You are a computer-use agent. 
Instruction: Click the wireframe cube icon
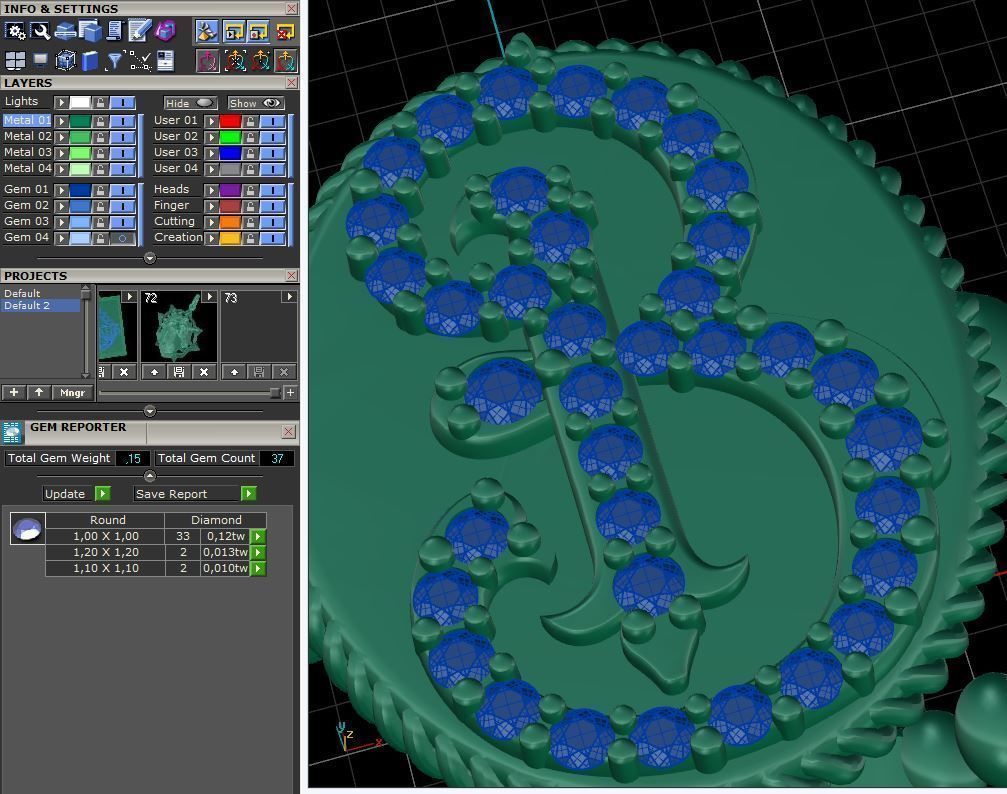click(65, 60)
